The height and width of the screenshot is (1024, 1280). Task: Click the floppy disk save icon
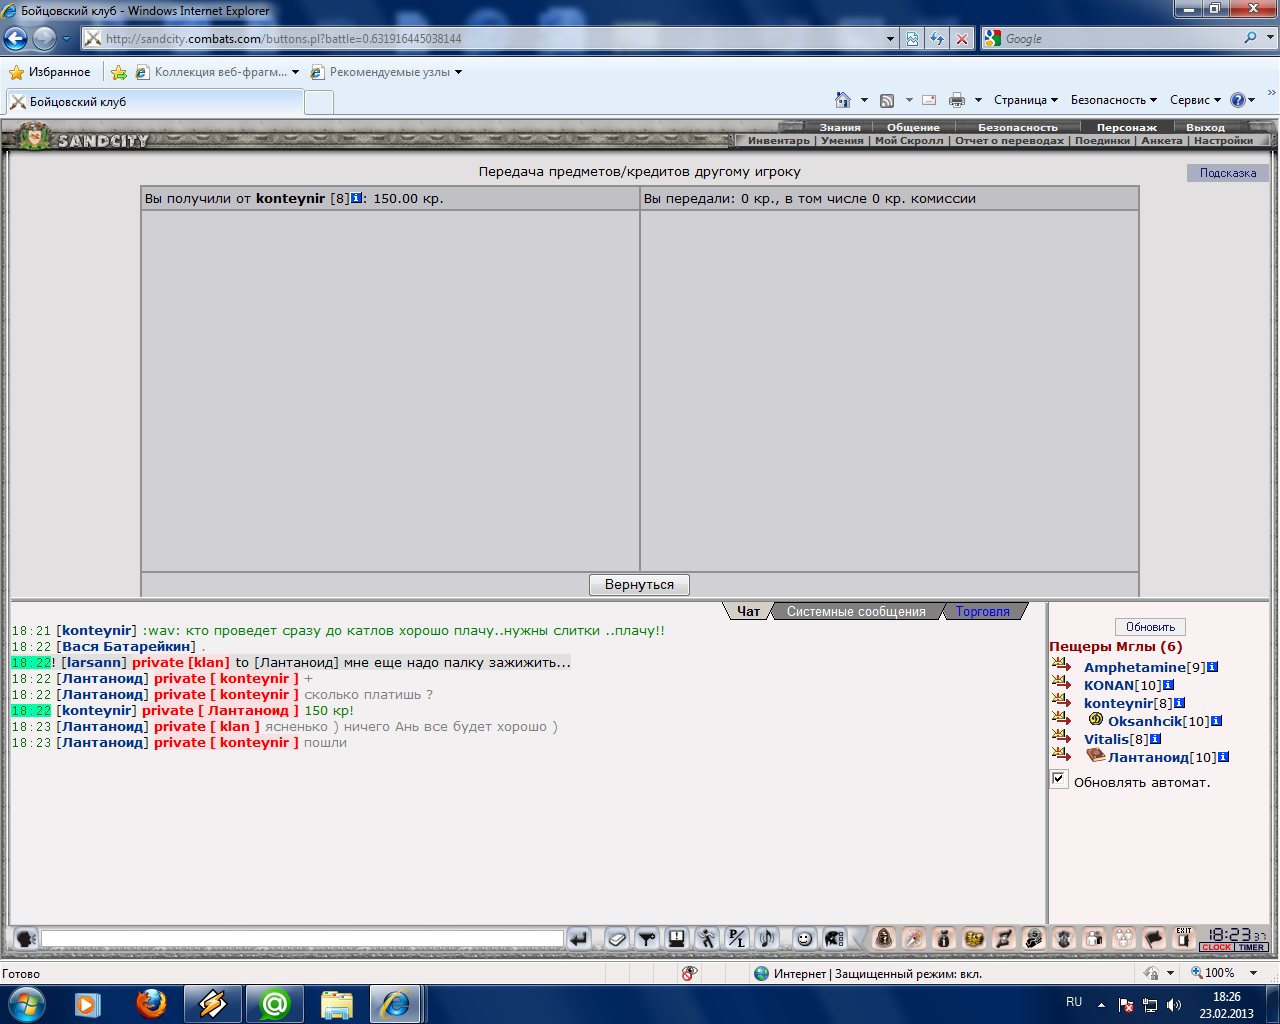coord(677,938)
